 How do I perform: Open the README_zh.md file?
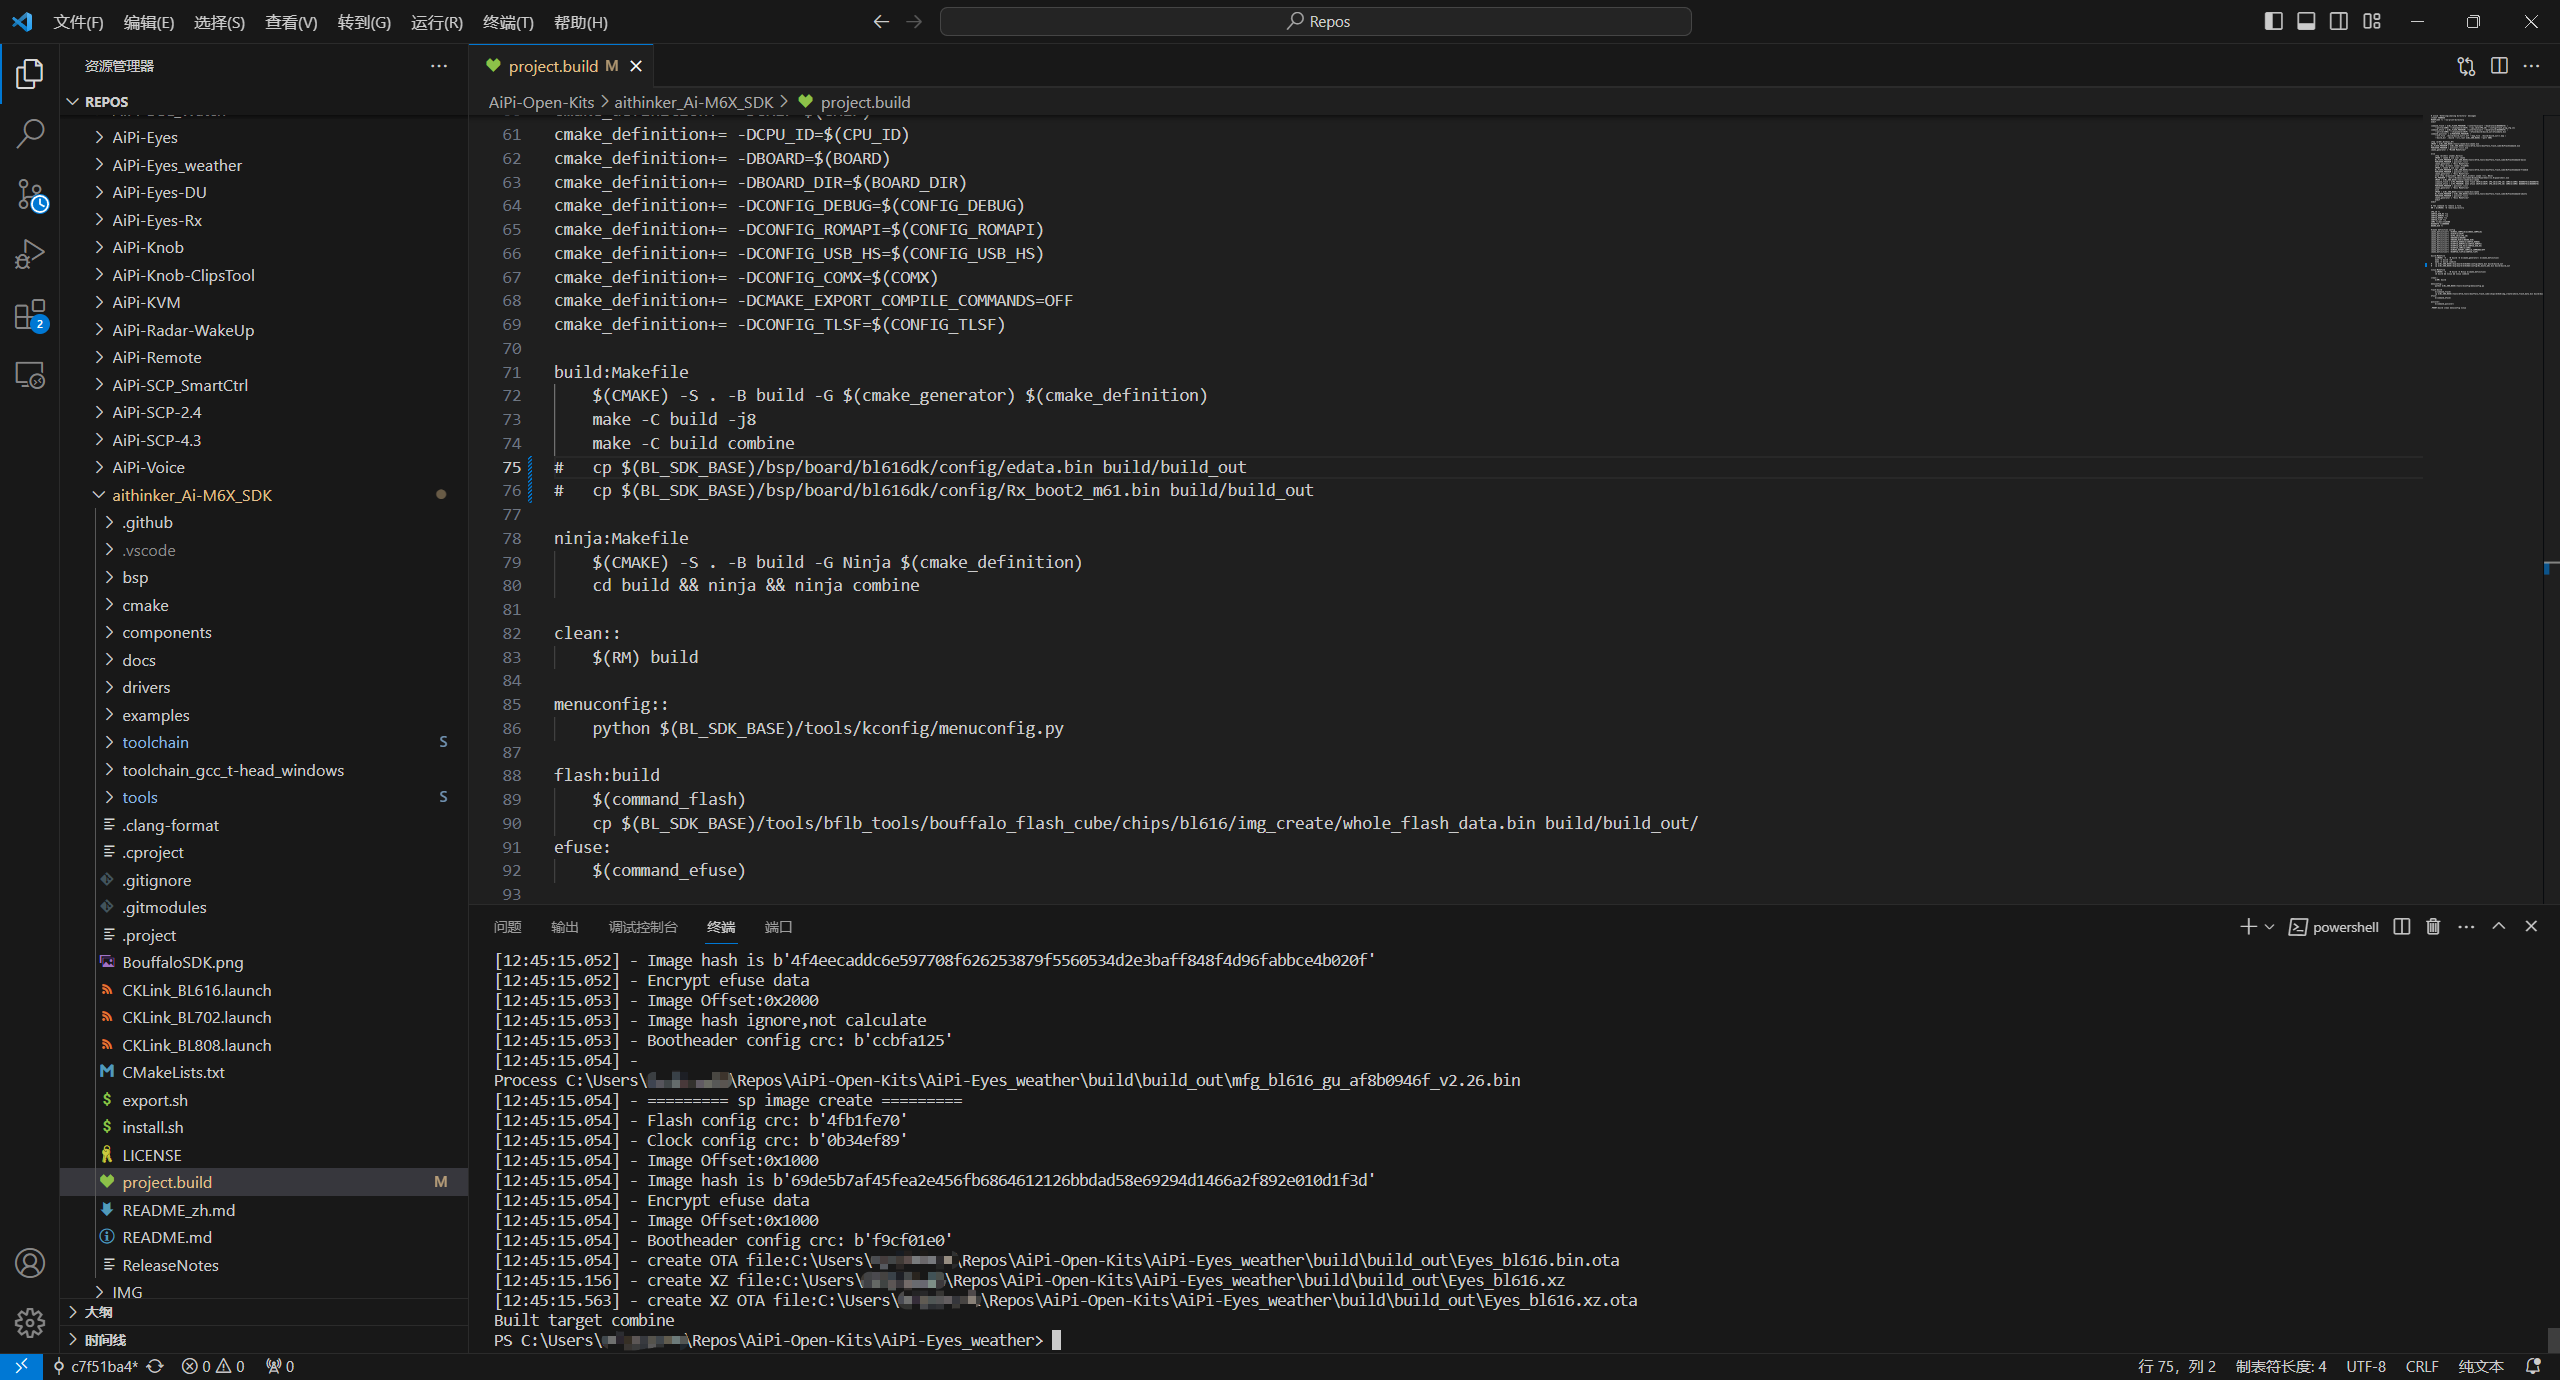[265, 1210]
